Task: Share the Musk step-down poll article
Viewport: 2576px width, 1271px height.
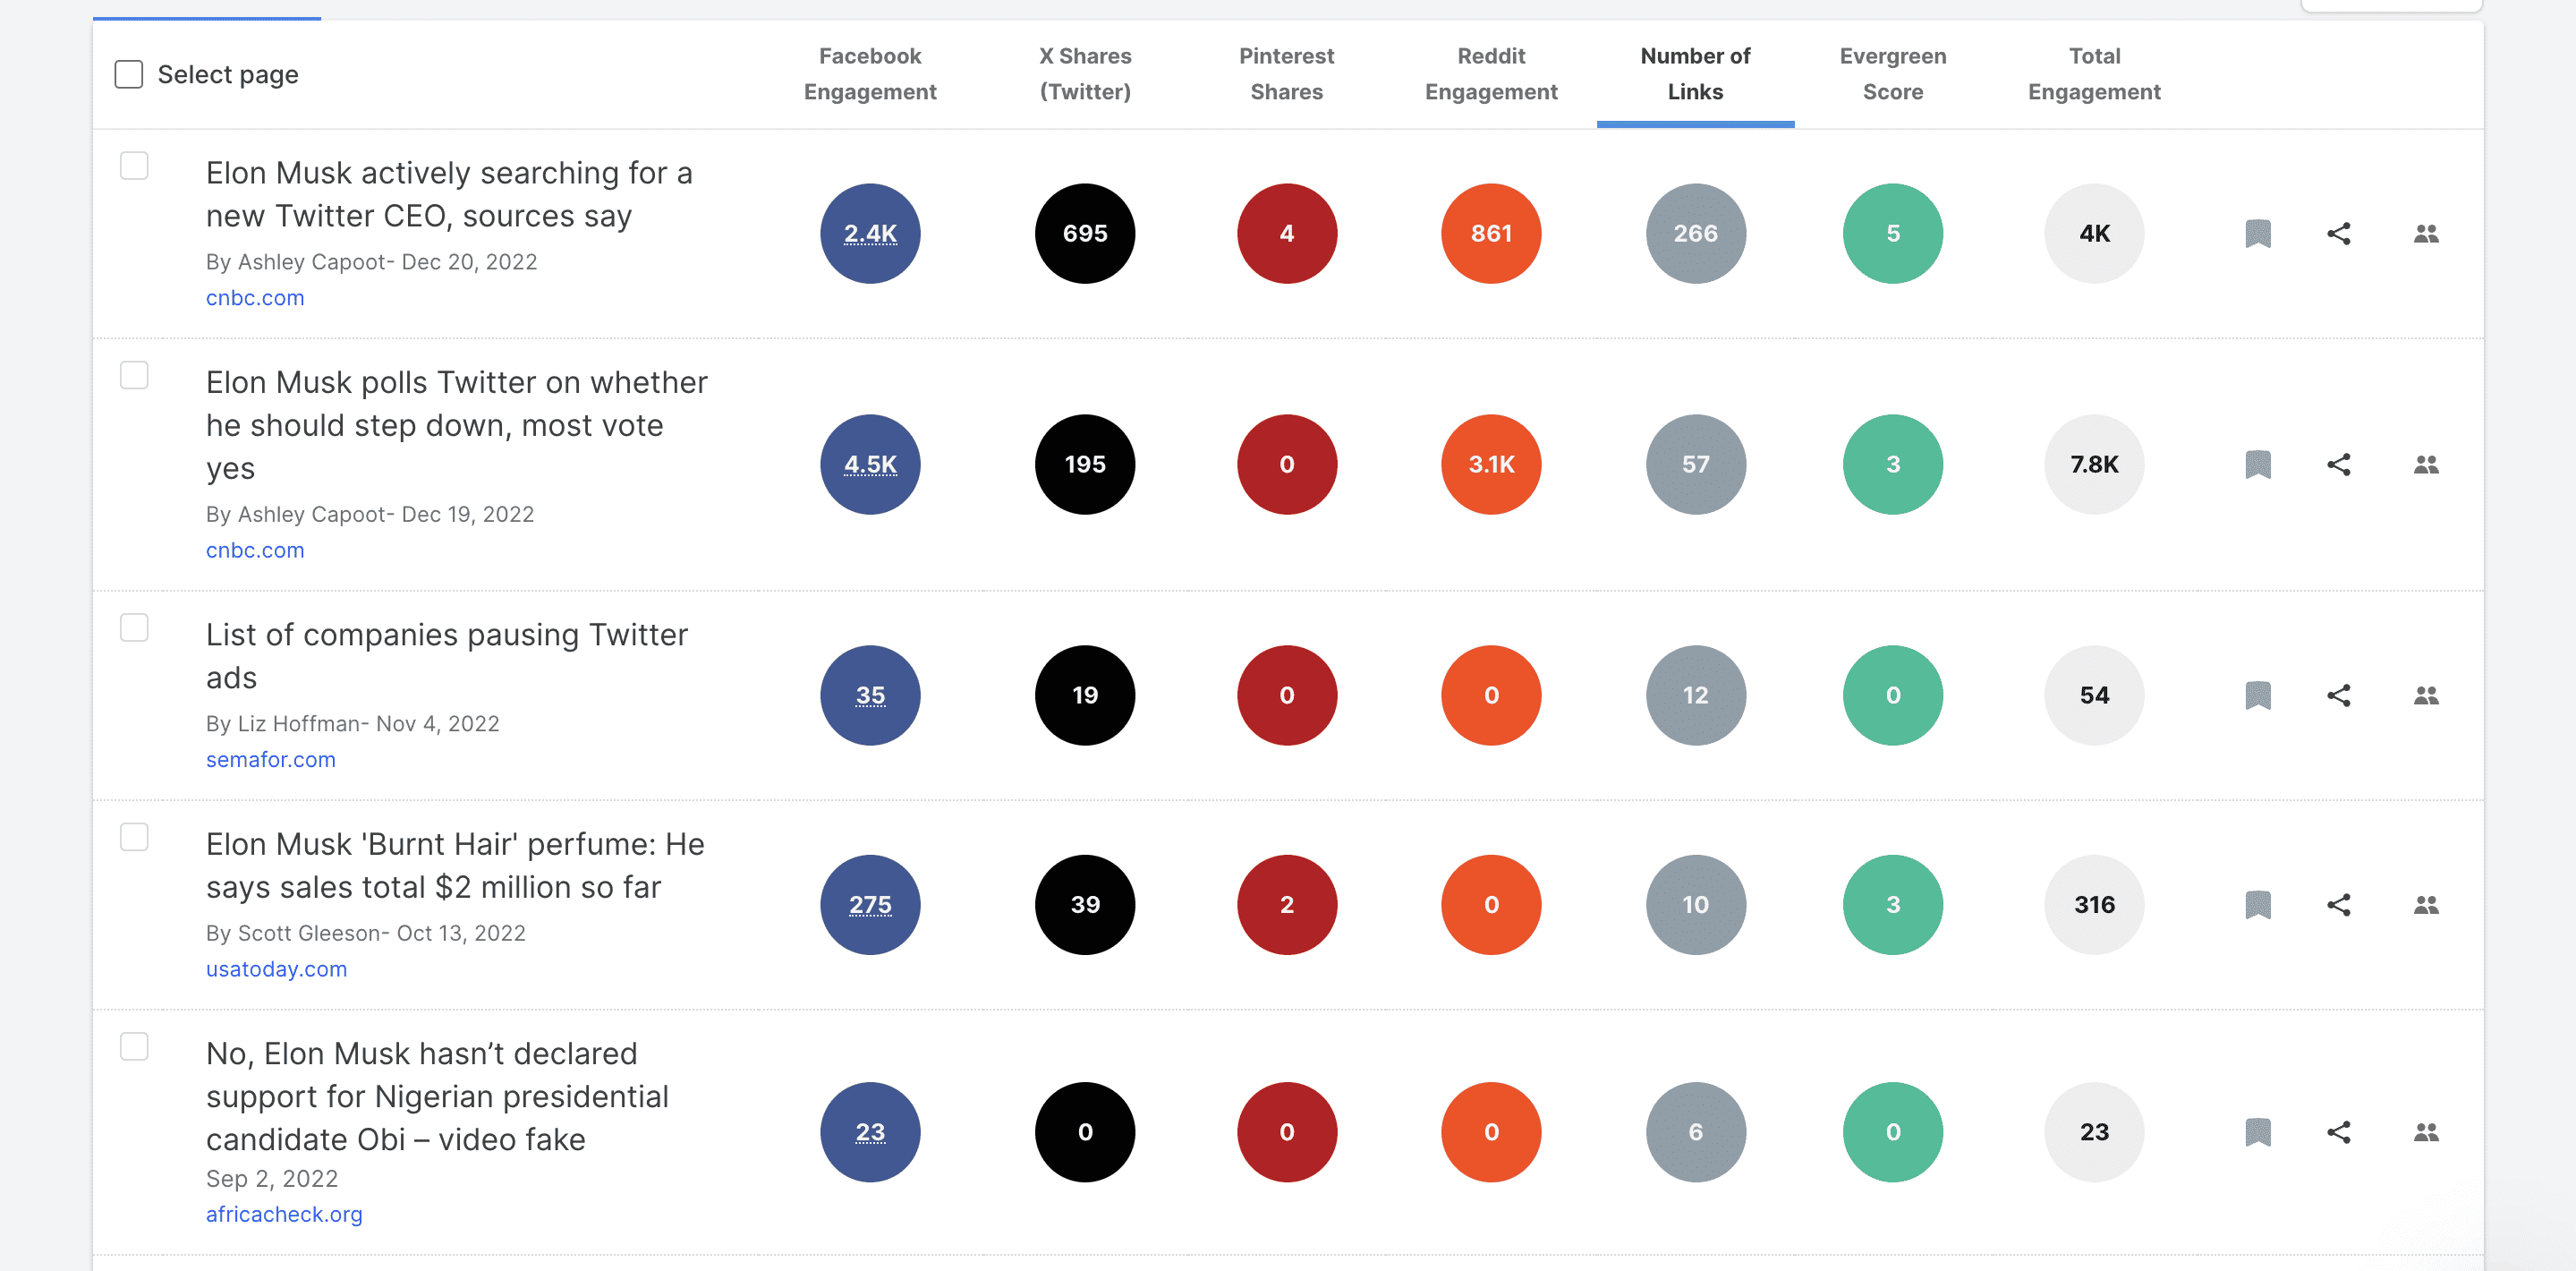Action: [x=2340, y=464]
